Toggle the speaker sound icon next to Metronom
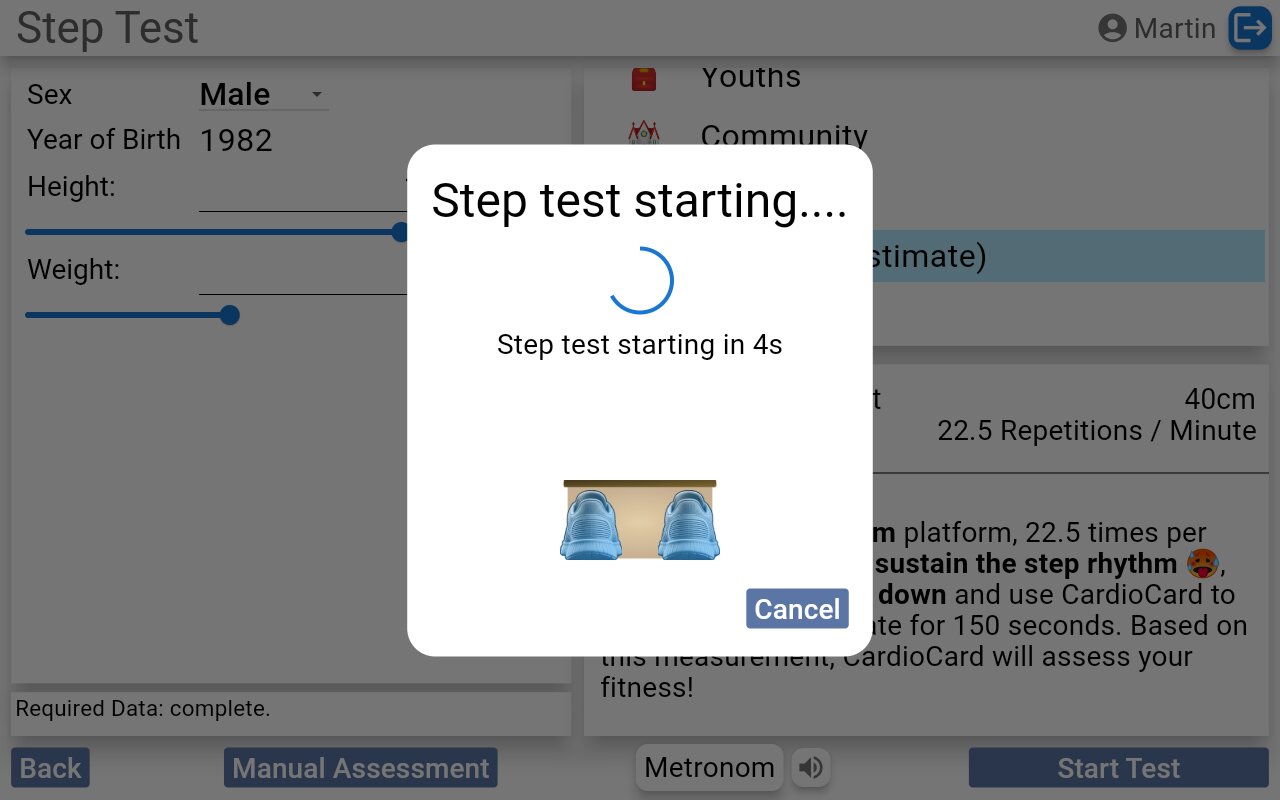The image size is (1280, 800). click(x=811, y=768)
